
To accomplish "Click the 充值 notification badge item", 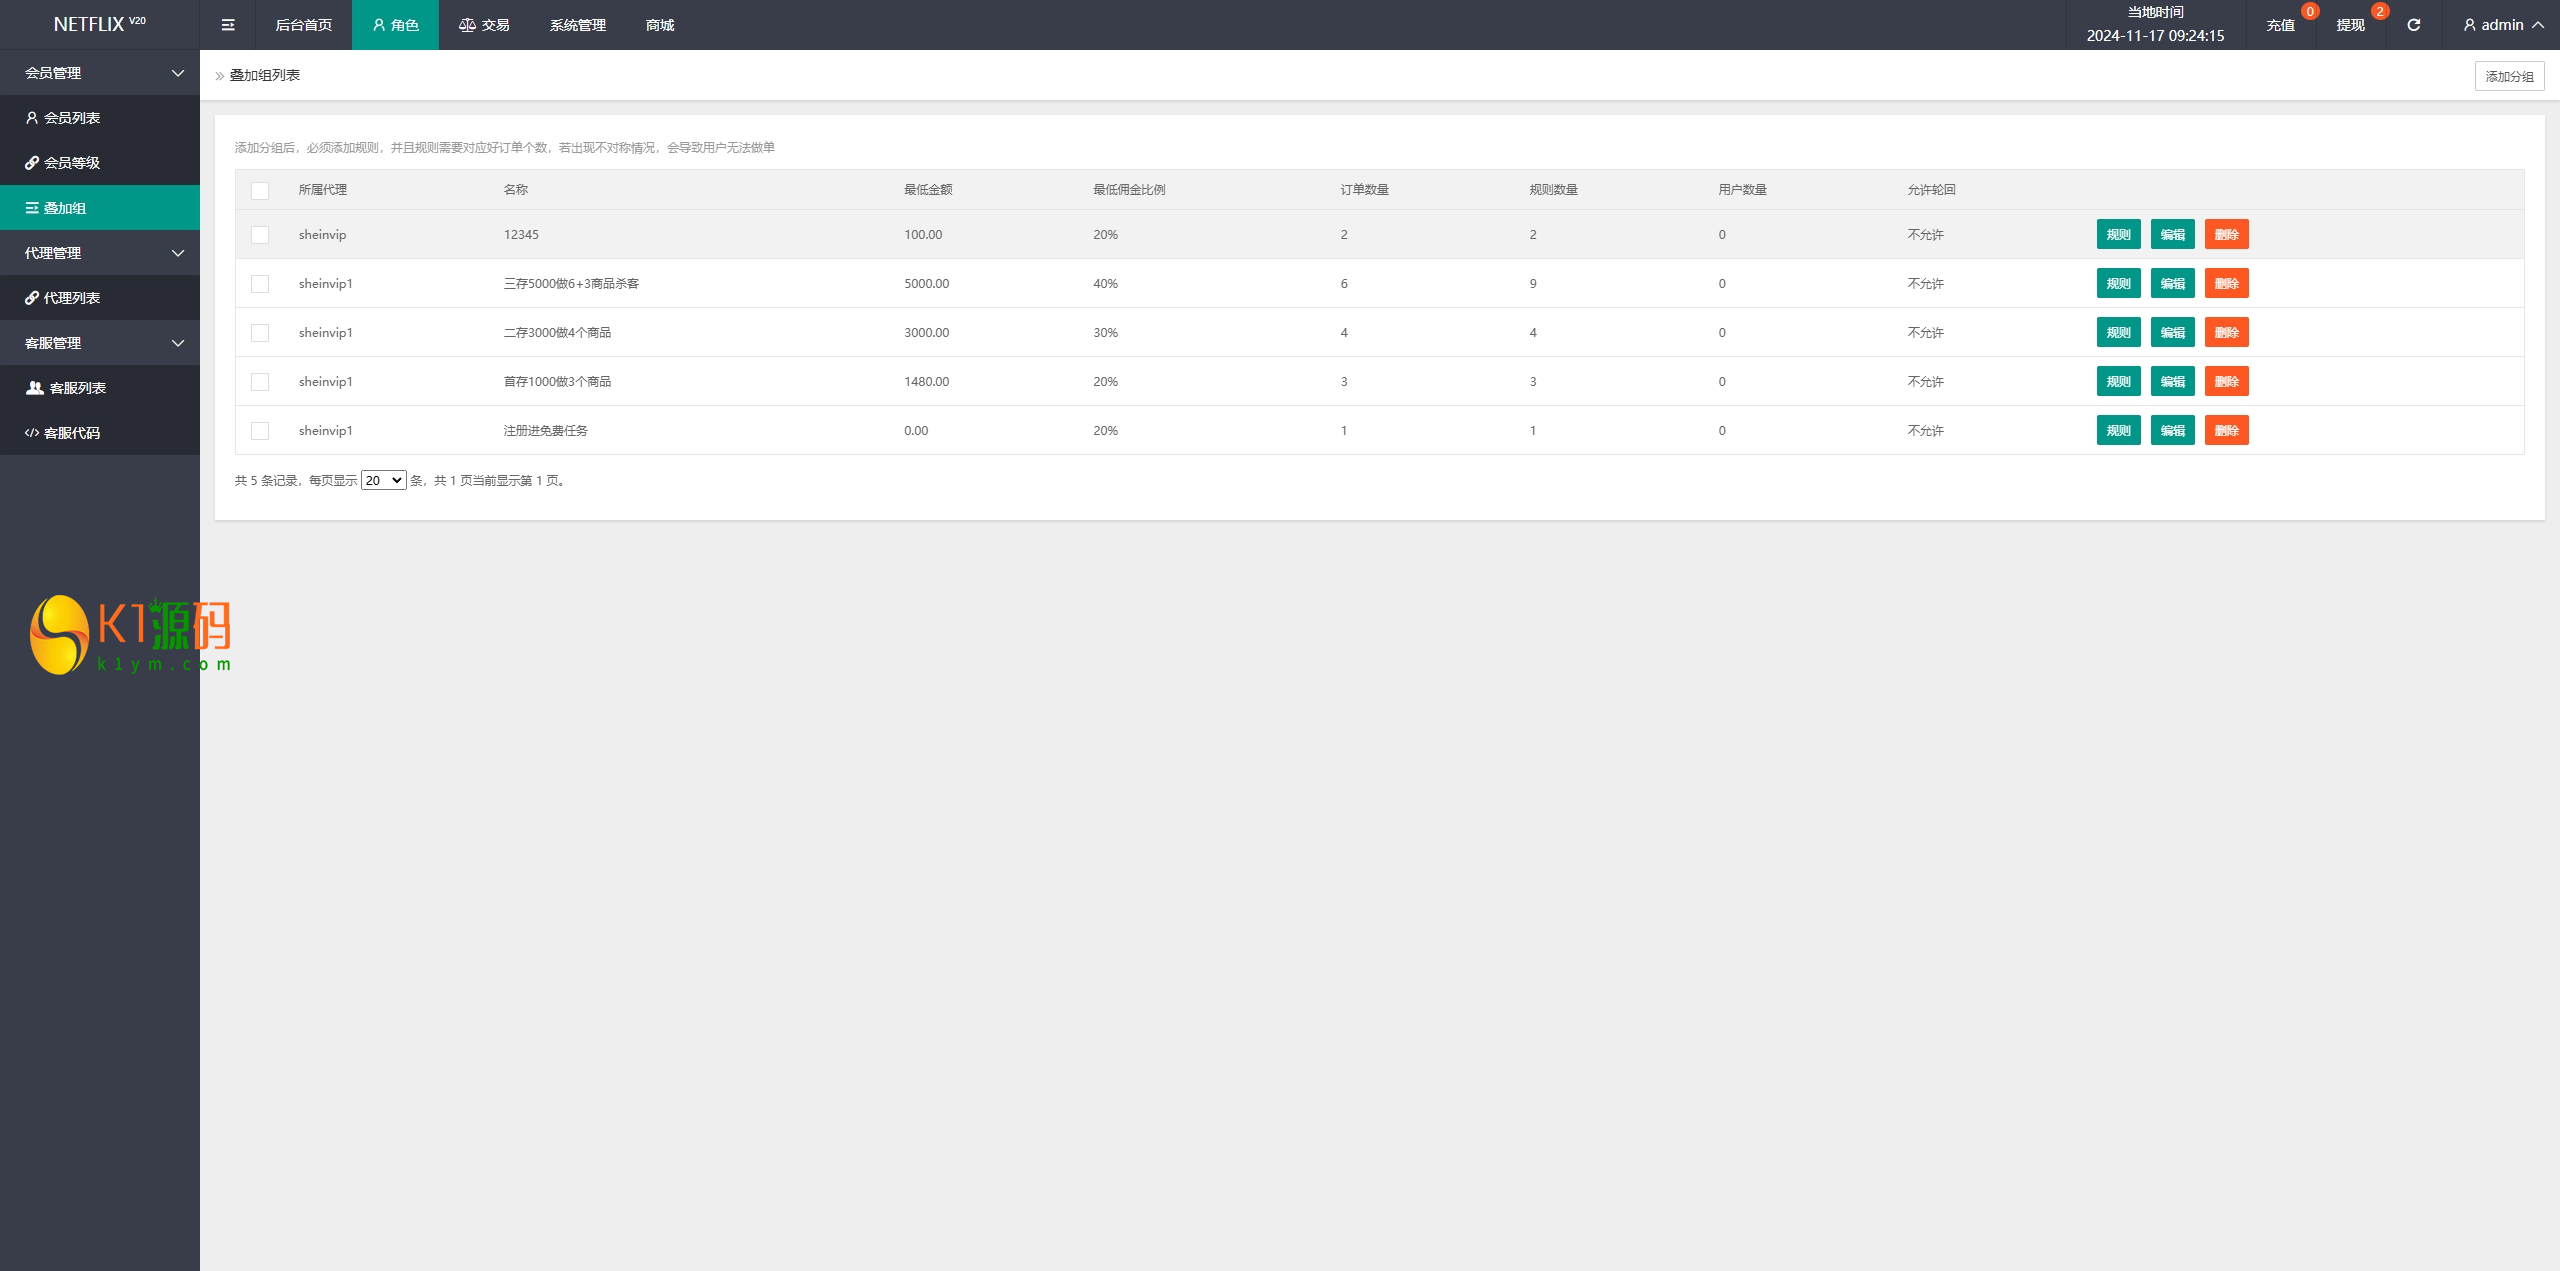I will point(2281,25).
